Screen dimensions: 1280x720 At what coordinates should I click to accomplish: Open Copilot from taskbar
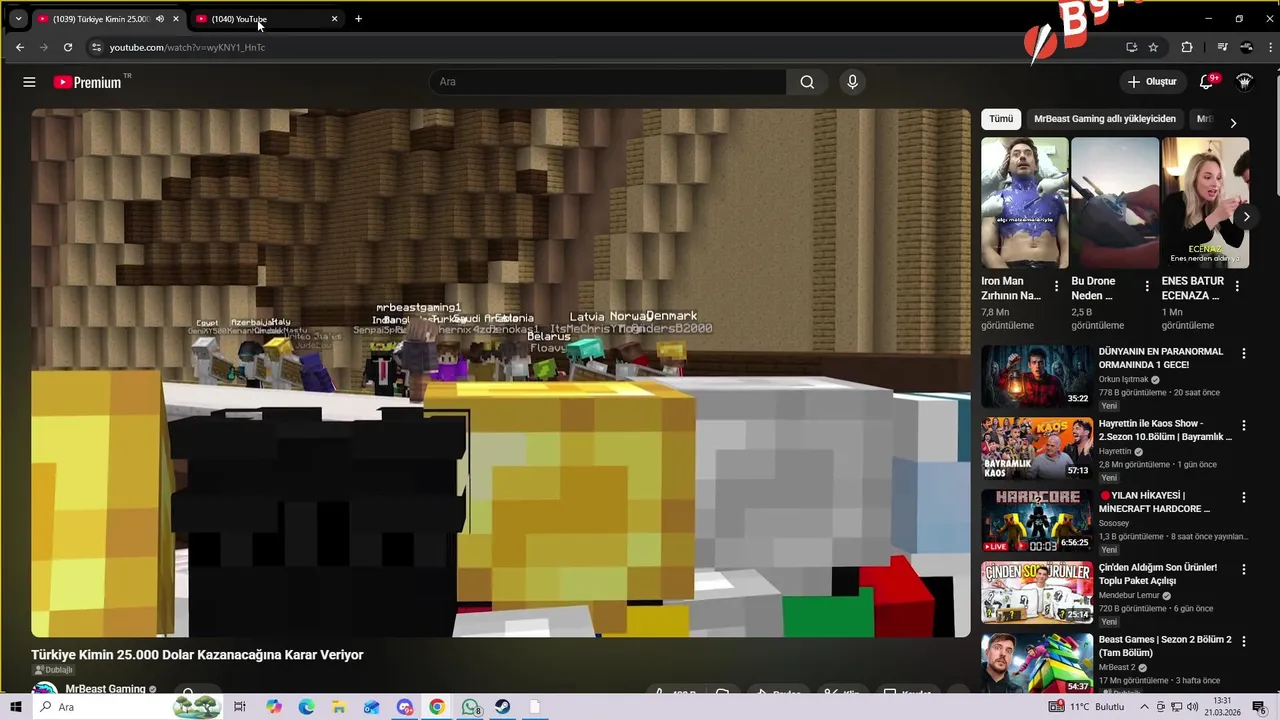point(274,707)
